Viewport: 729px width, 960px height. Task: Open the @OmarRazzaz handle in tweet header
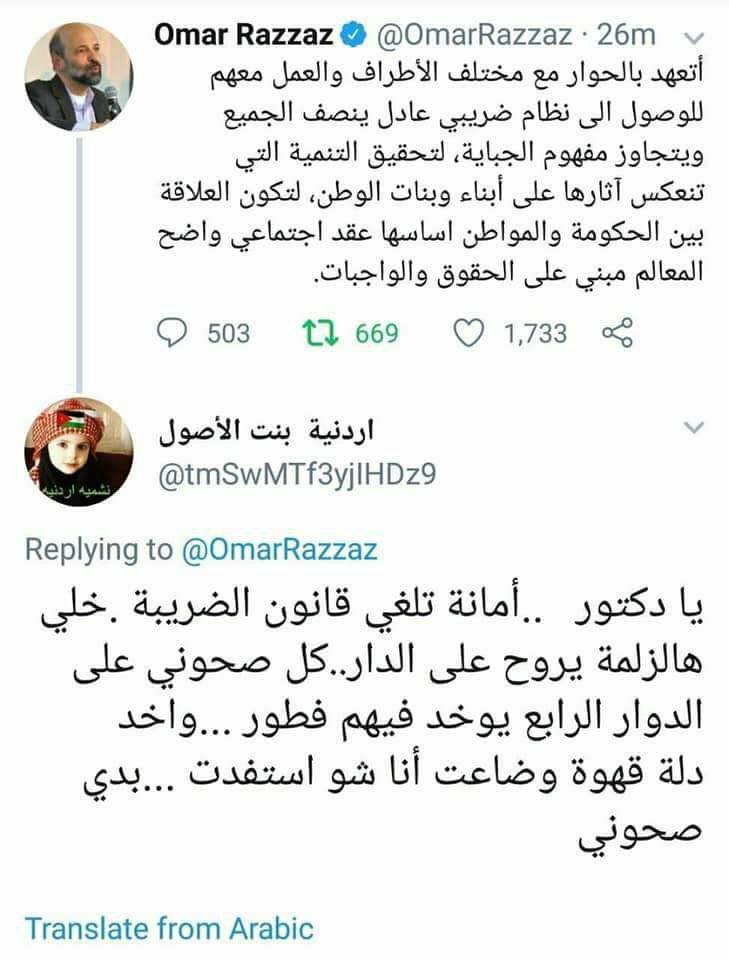[475, 35]
